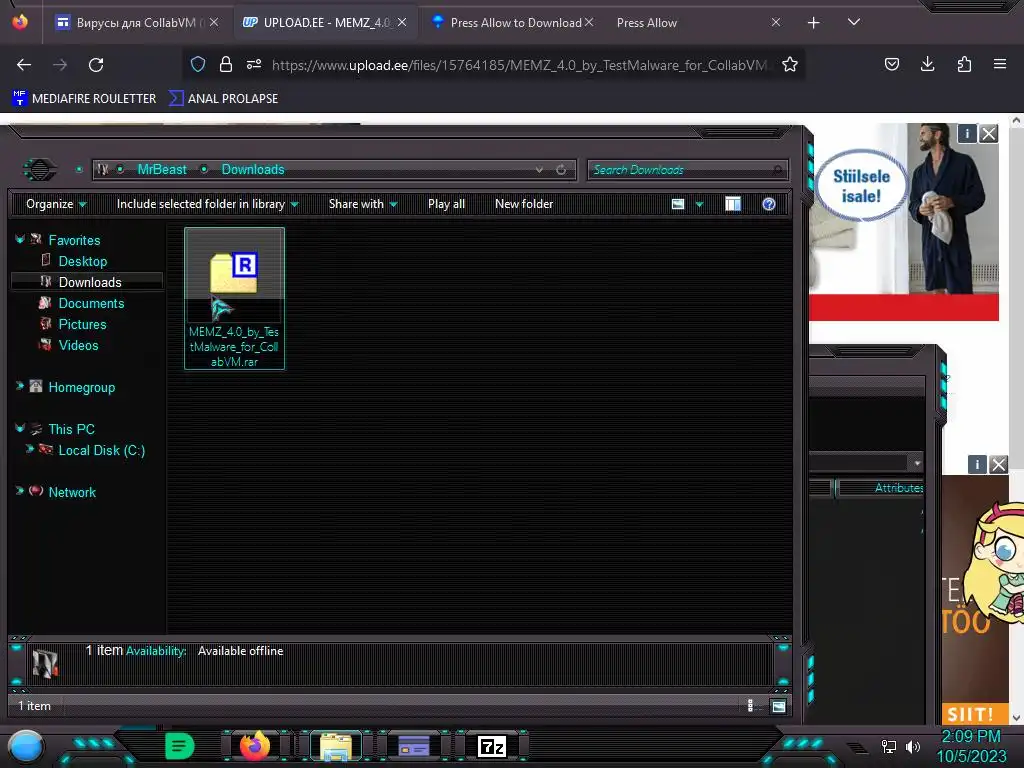Viewport: 1024px width, 768px height.
Task: Select the MEMZ_4.0 rar file
Action: pos(234,298)
